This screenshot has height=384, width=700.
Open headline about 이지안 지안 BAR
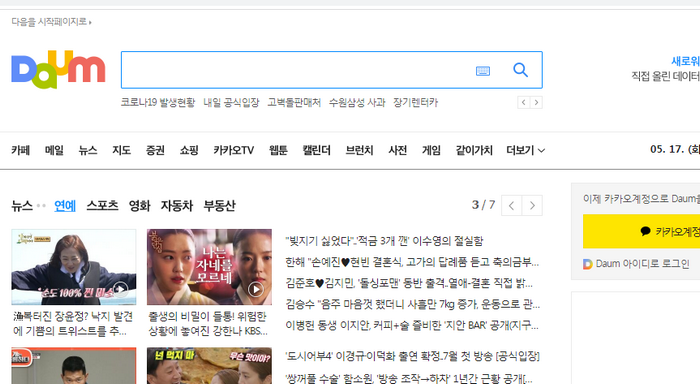click(x=412, y=326)
